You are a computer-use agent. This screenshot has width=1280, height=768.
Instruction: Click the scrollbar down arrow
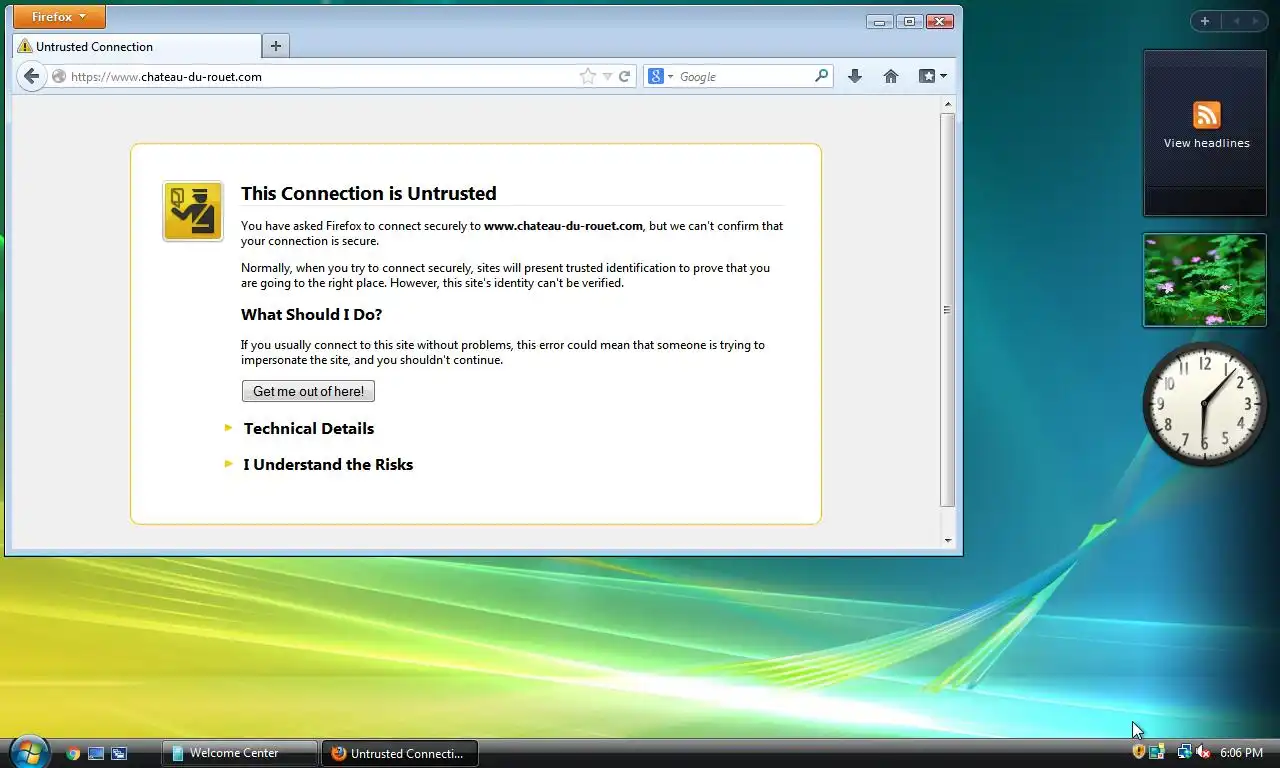click(948, 541)
